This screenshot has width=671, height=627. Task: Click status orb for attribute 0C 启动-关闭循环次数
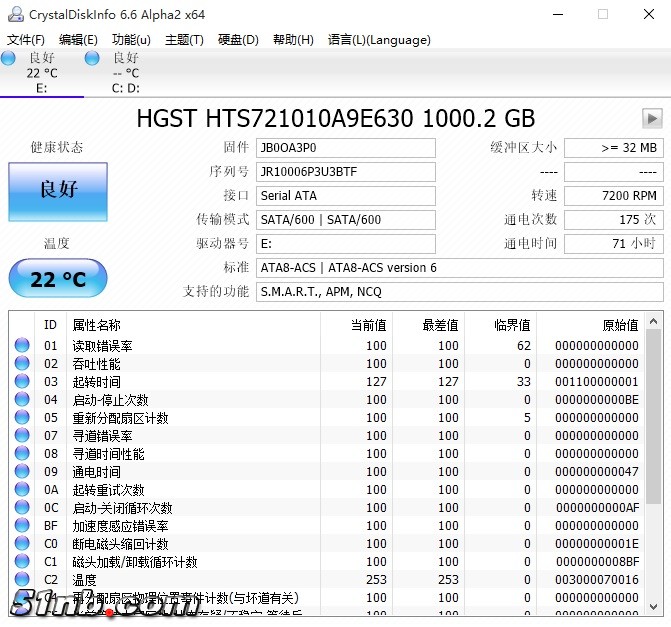click(x=22, y=507)
